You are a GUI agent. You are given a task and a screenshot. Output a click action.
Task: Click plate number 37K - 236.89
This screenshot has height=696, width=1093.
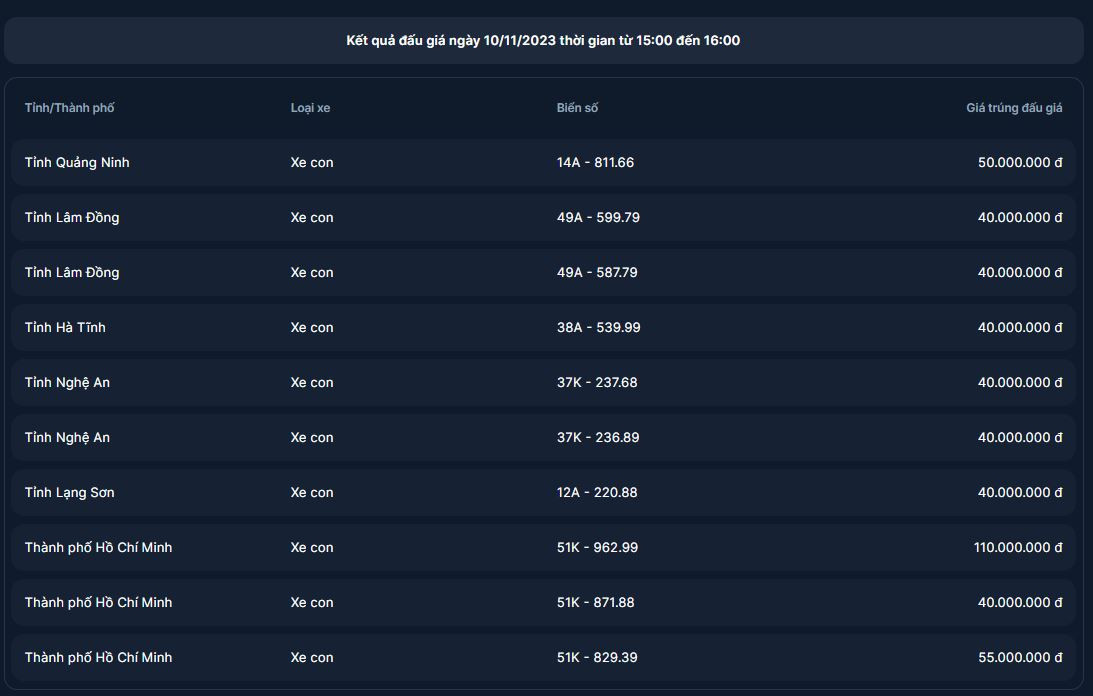(597, 437)
